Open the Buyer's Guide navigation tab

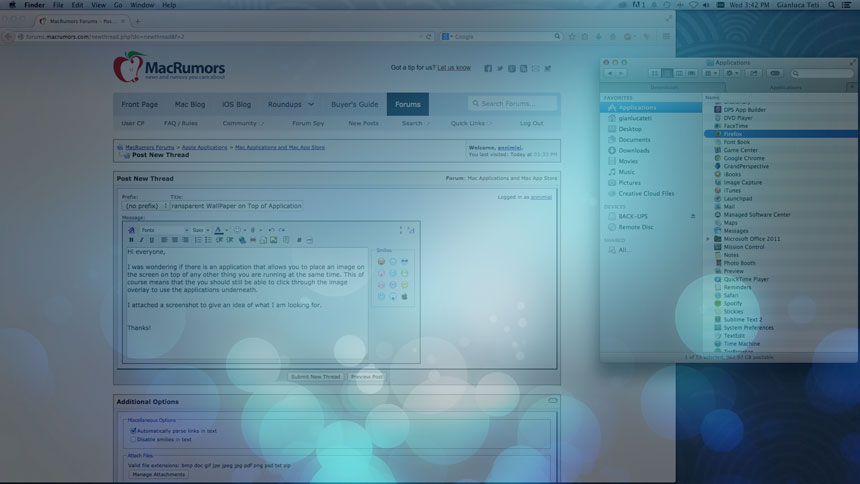354,104
